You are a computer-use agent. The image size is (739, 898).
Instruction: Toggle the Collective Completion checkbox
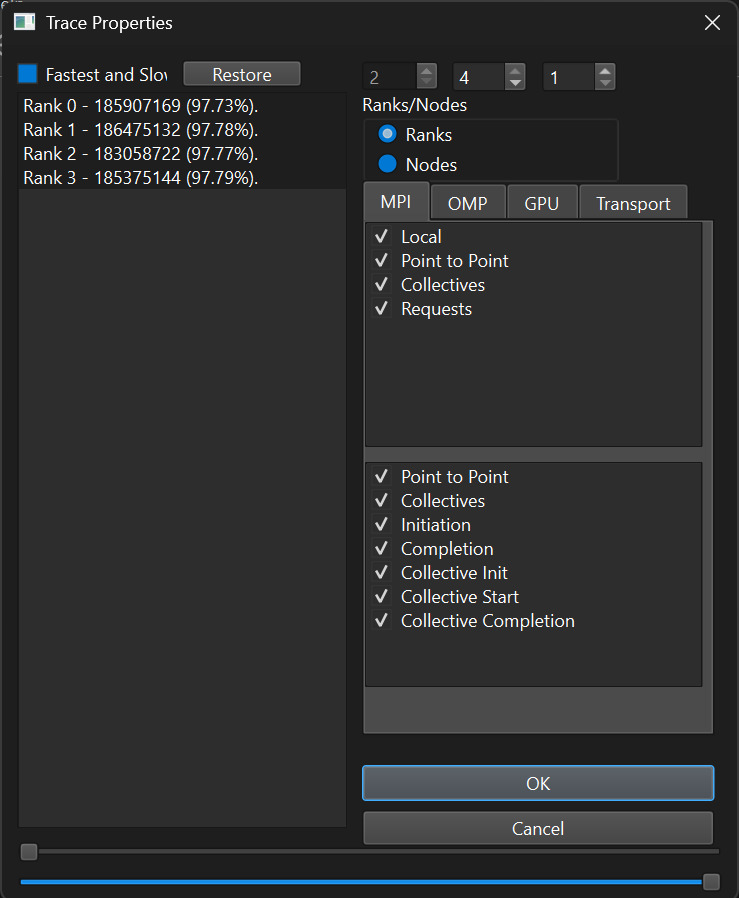click(x=381, y=620)
